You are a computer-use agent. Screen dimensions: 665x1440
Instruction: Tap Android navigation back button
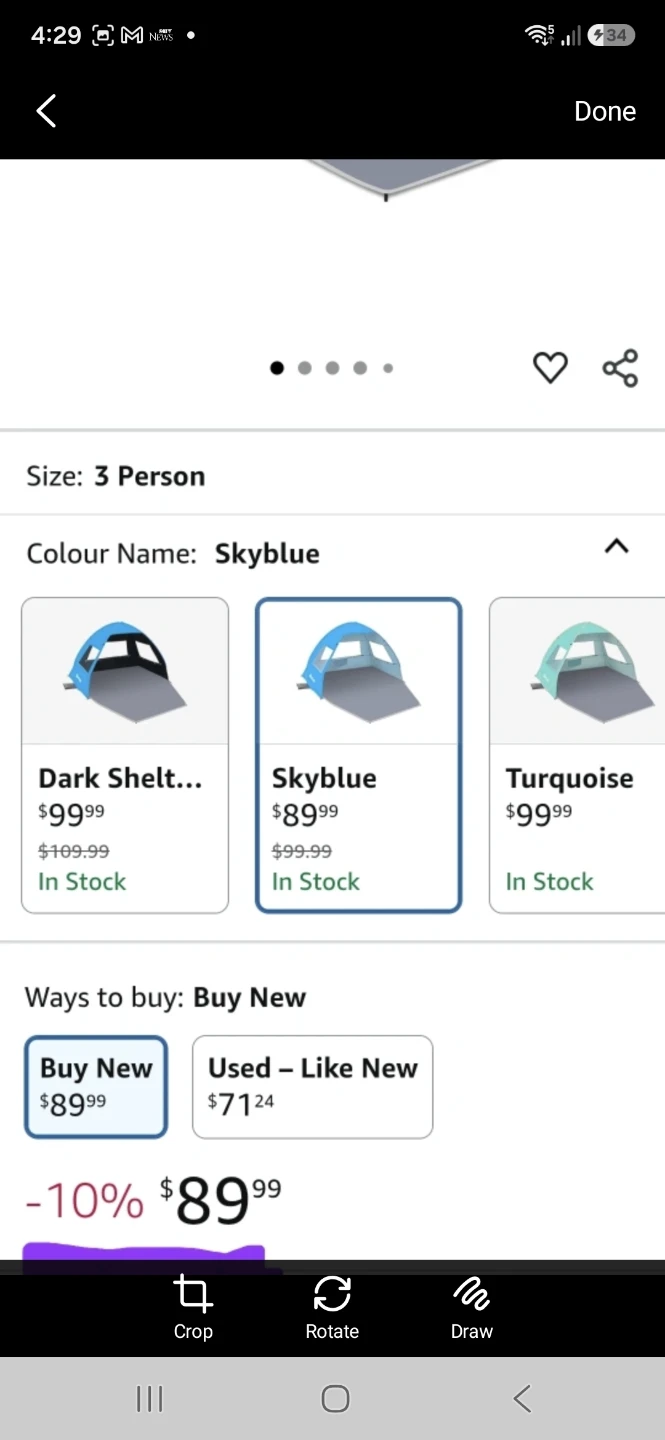[521, 1398]
